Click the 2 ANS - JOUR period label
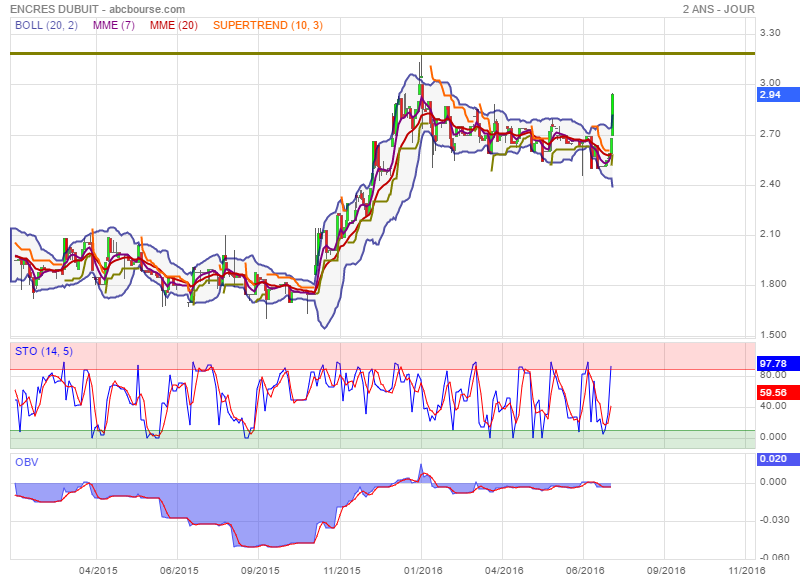Image resolution: width=800 pixels, height=580 pixels. pos(718,9)
